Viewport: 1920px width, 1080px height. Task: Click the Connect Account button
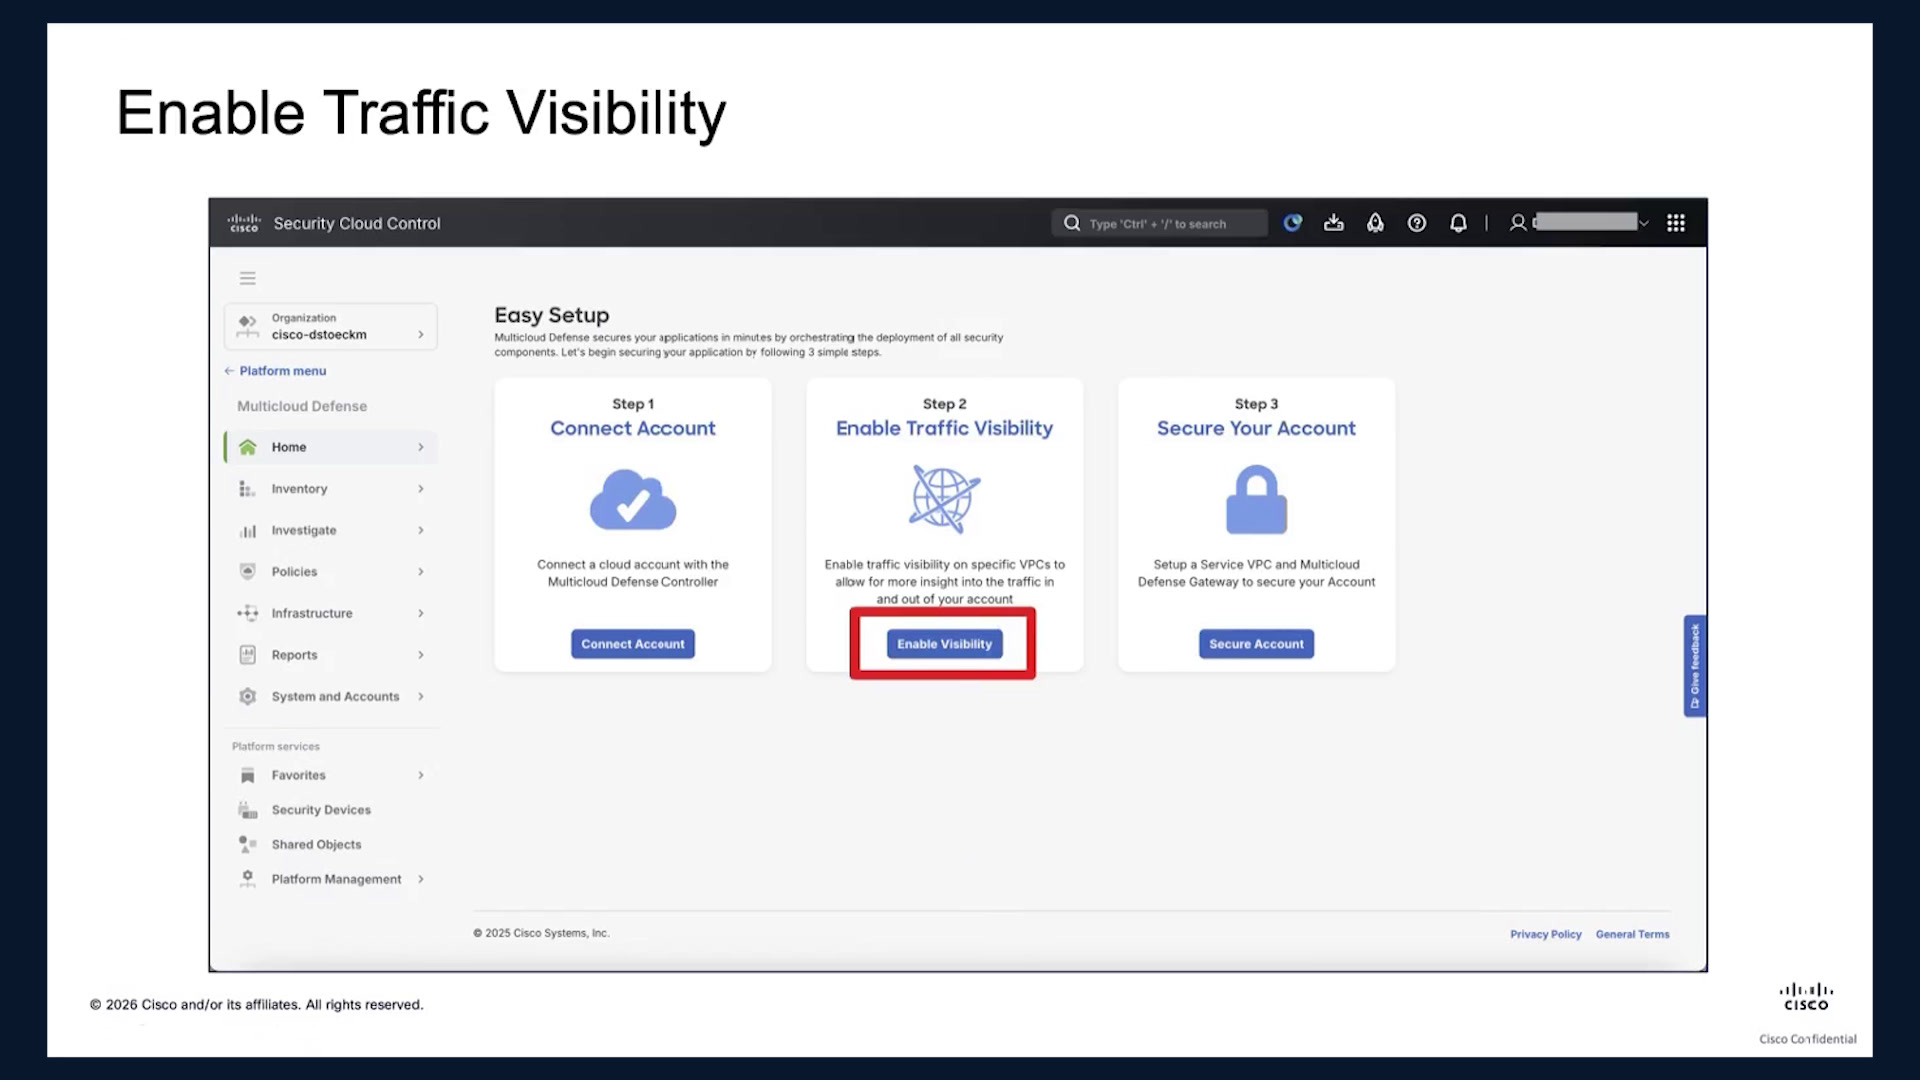click(x=633, y=644)
